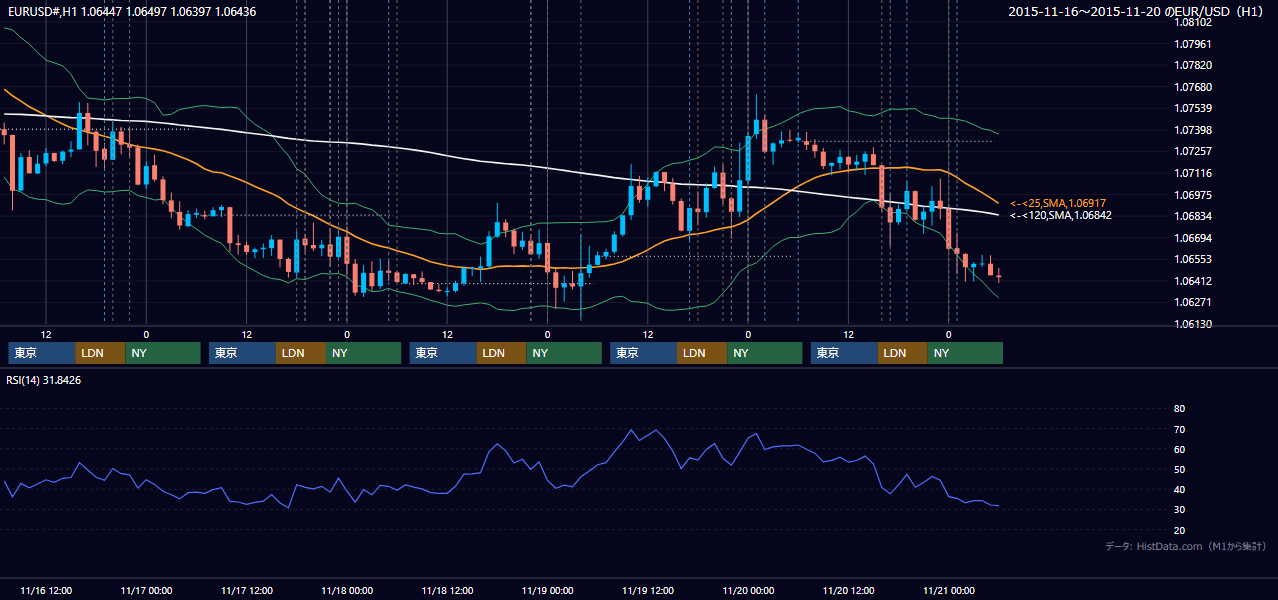Click the 11/17 00:00 time axis label

click(x=146, y=590)
